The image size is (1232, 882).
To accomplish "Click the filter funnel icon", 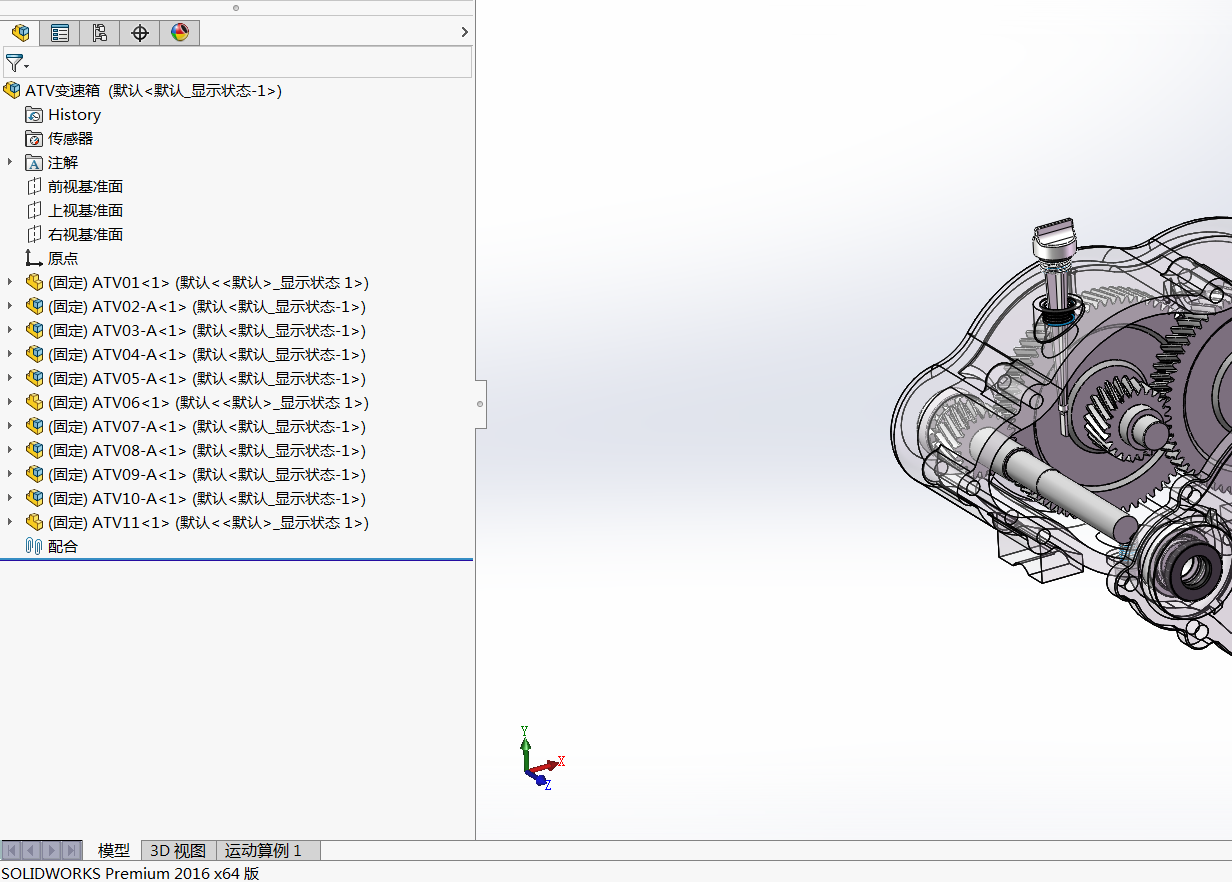I will point(15,63).
